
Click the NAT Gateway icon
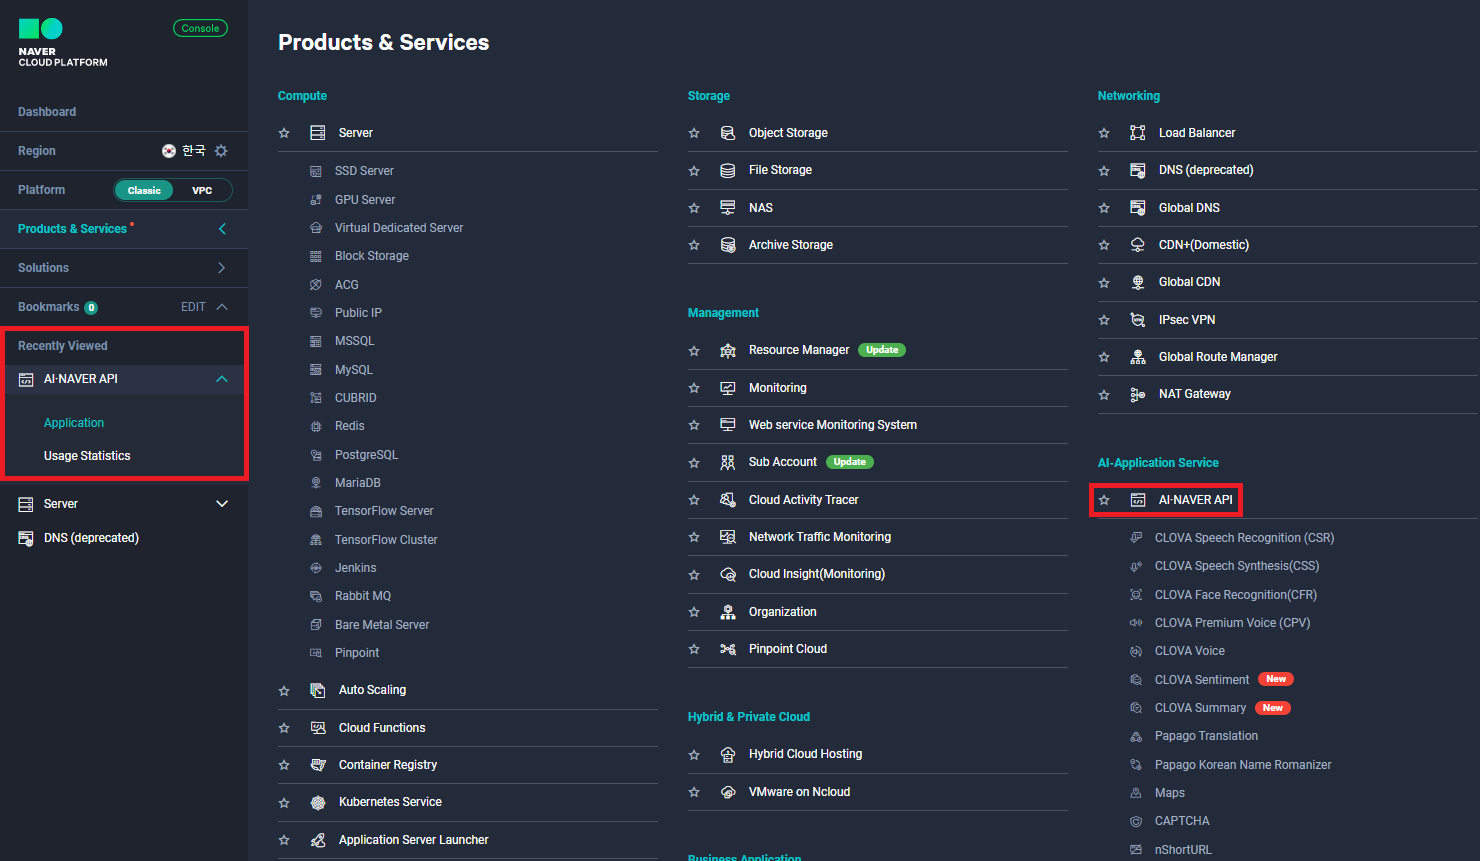click(x=1138, y=394)
